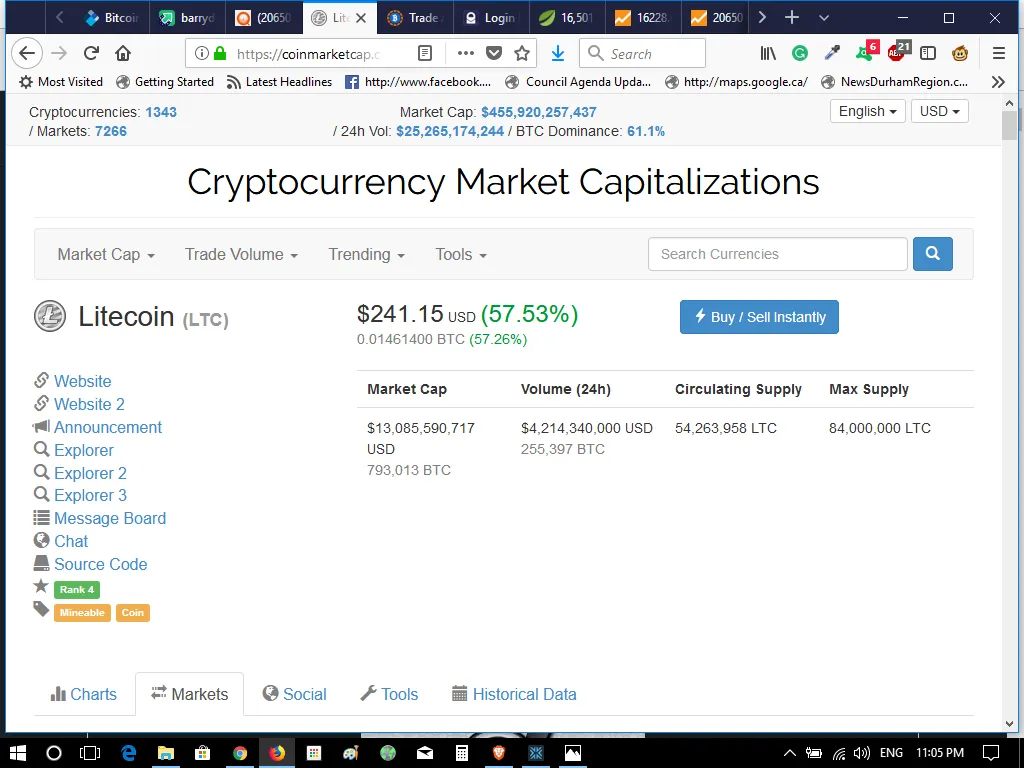Image resolution: width=1024 pixels, height=768 pixels.
Task: Click the eyedropper extension icon
Action: tap(832, 54)
